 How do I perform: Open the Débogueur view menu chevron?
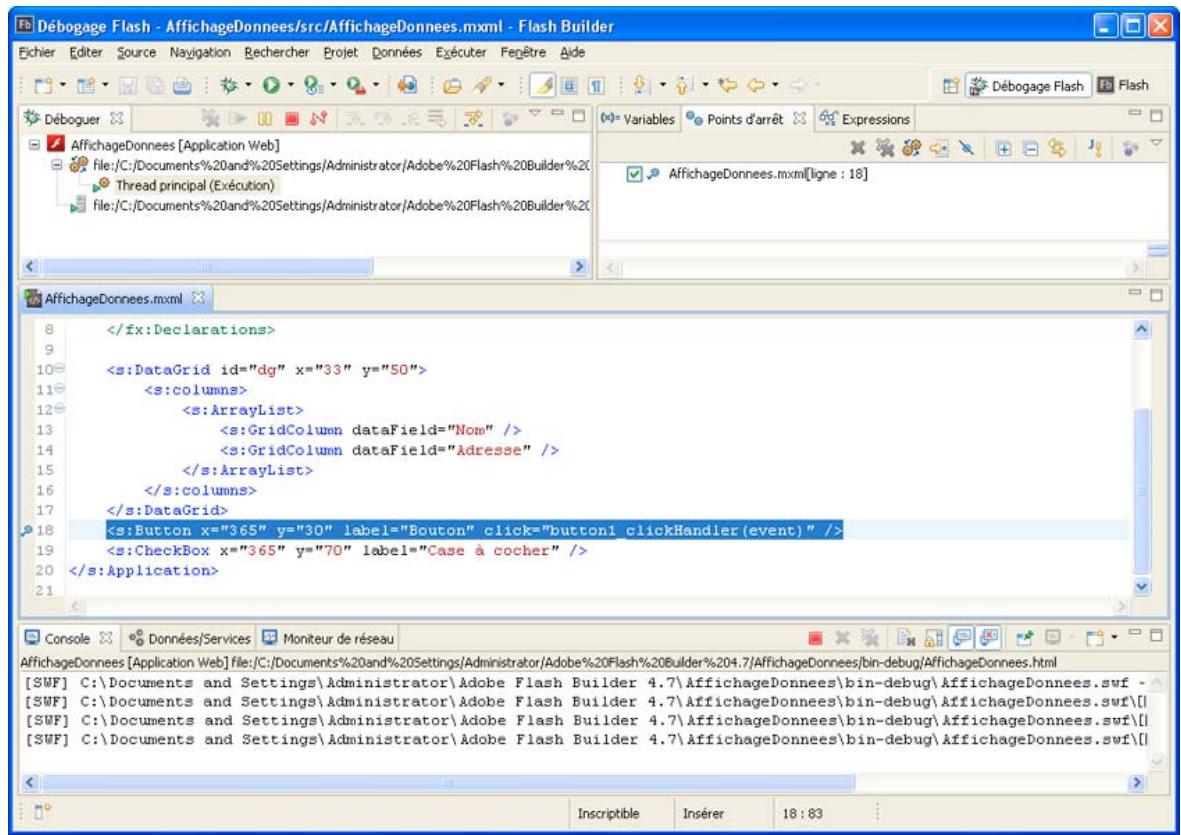534,118
